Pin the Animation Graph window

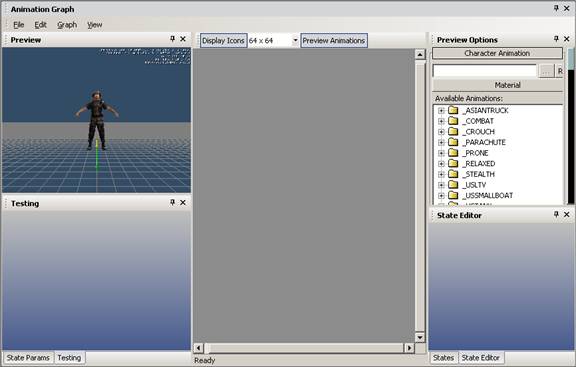pyautogui.click(x=556, y=8)
